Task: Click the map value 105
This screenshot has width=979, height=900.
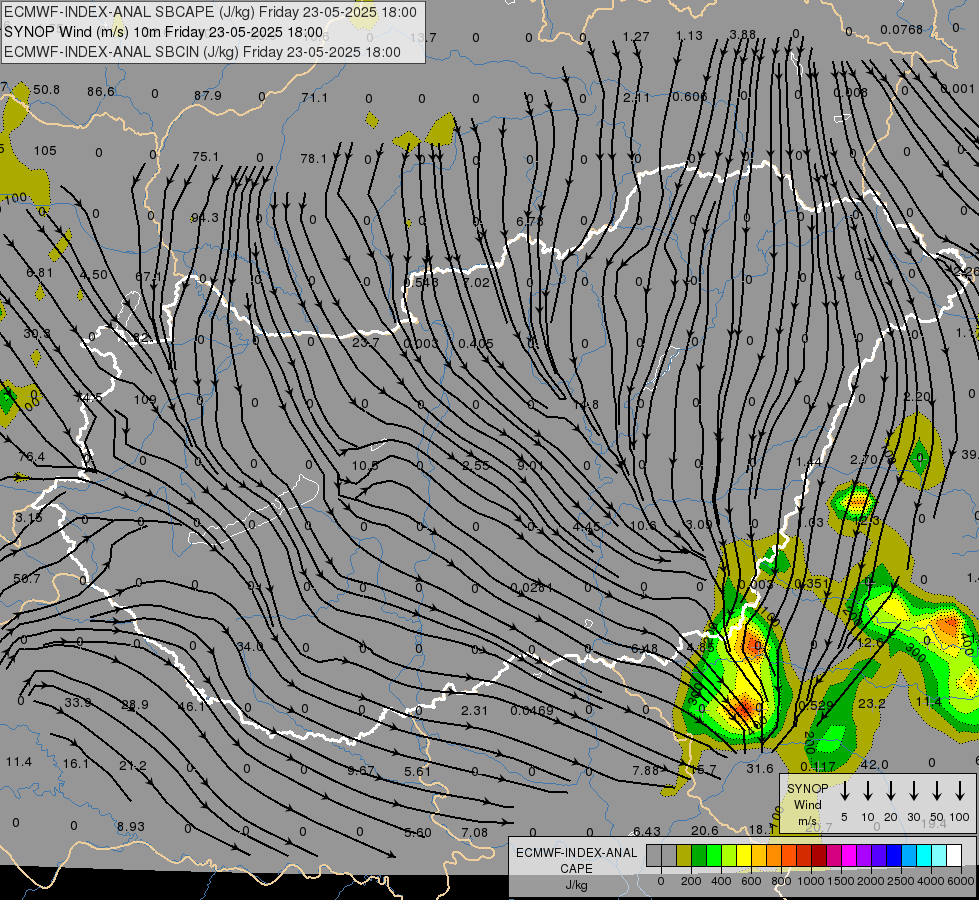Action: tap(45, 151)
